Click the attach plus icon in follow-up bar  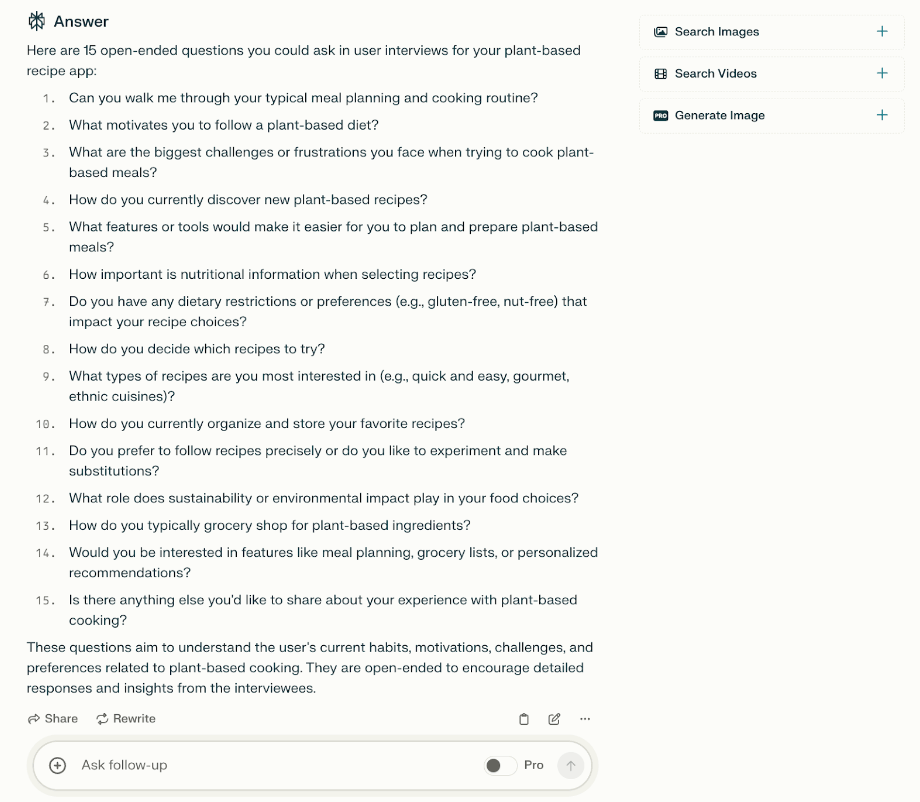[x=57, y=764]
